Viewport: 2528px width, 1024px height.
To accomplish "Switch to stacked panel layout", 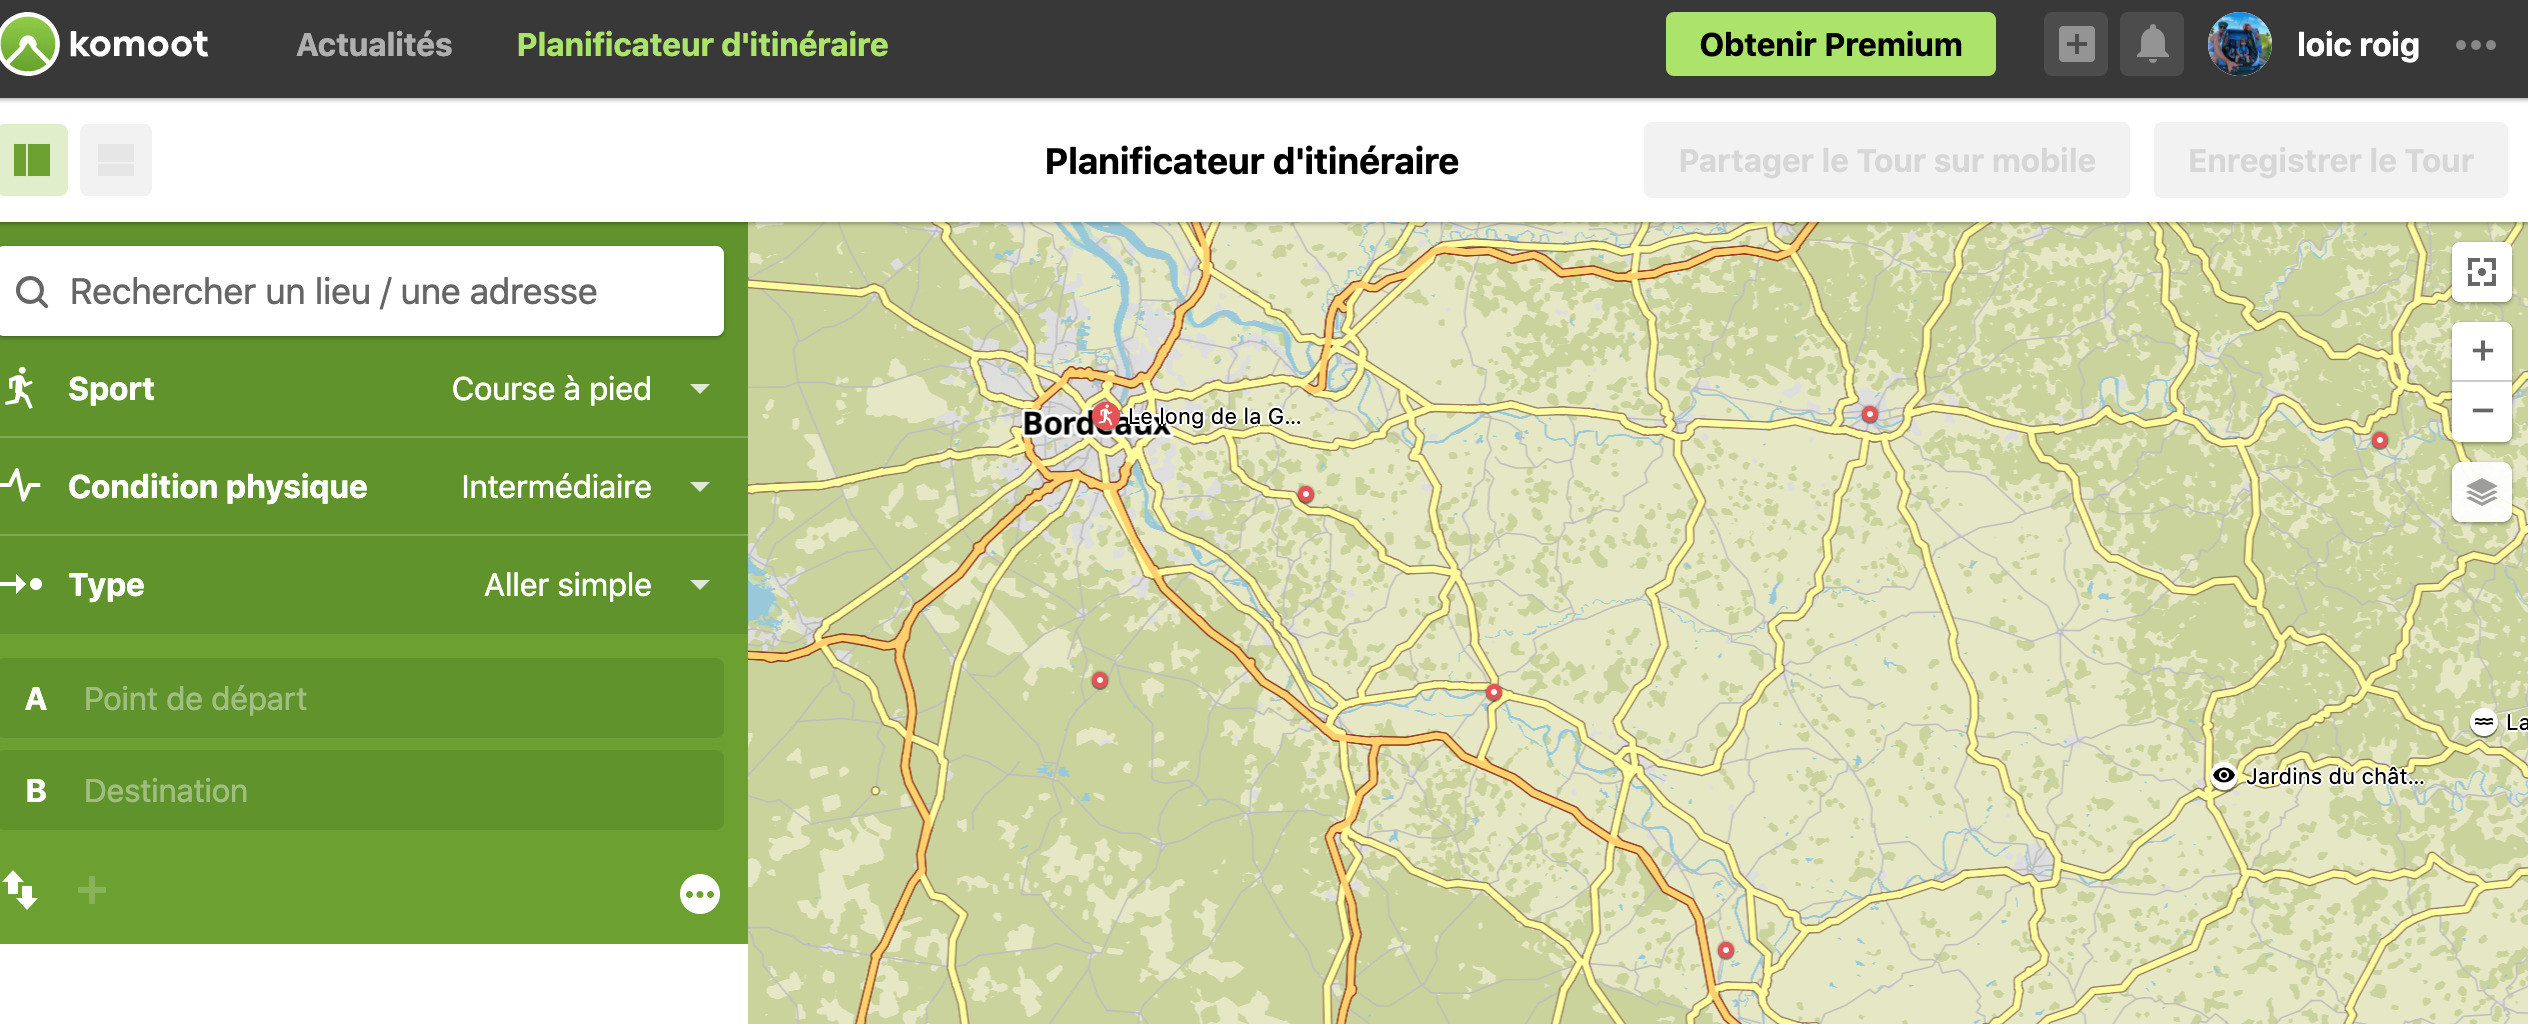I will (116, 160).
